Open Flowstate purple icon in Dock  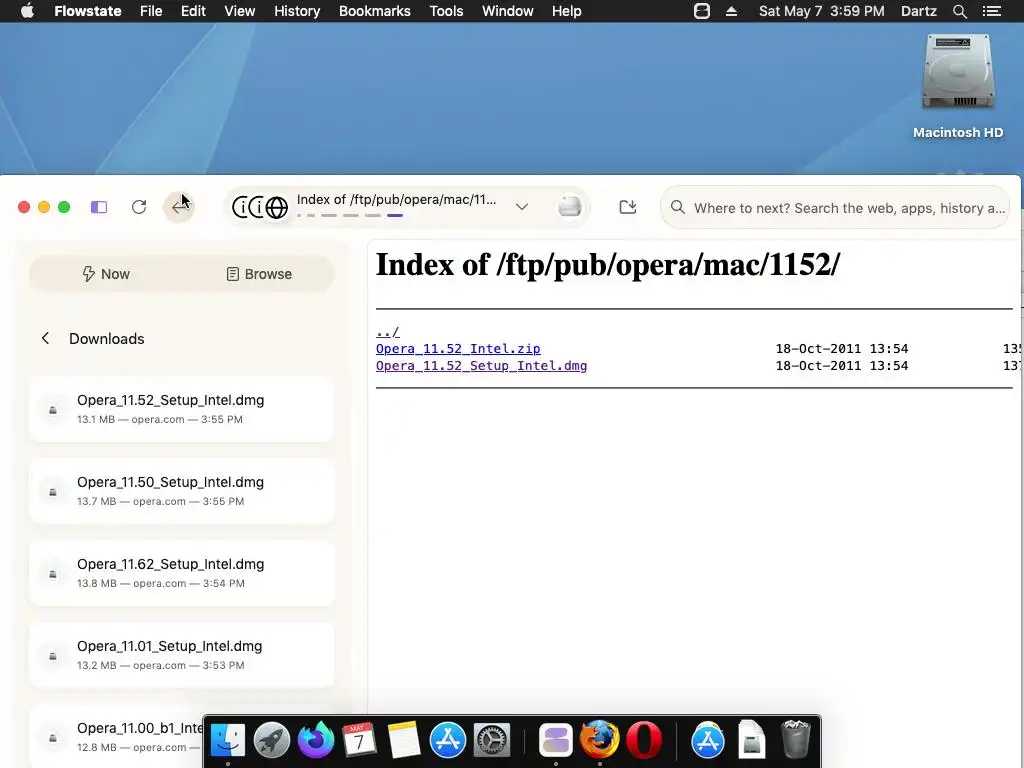[556, 740]
